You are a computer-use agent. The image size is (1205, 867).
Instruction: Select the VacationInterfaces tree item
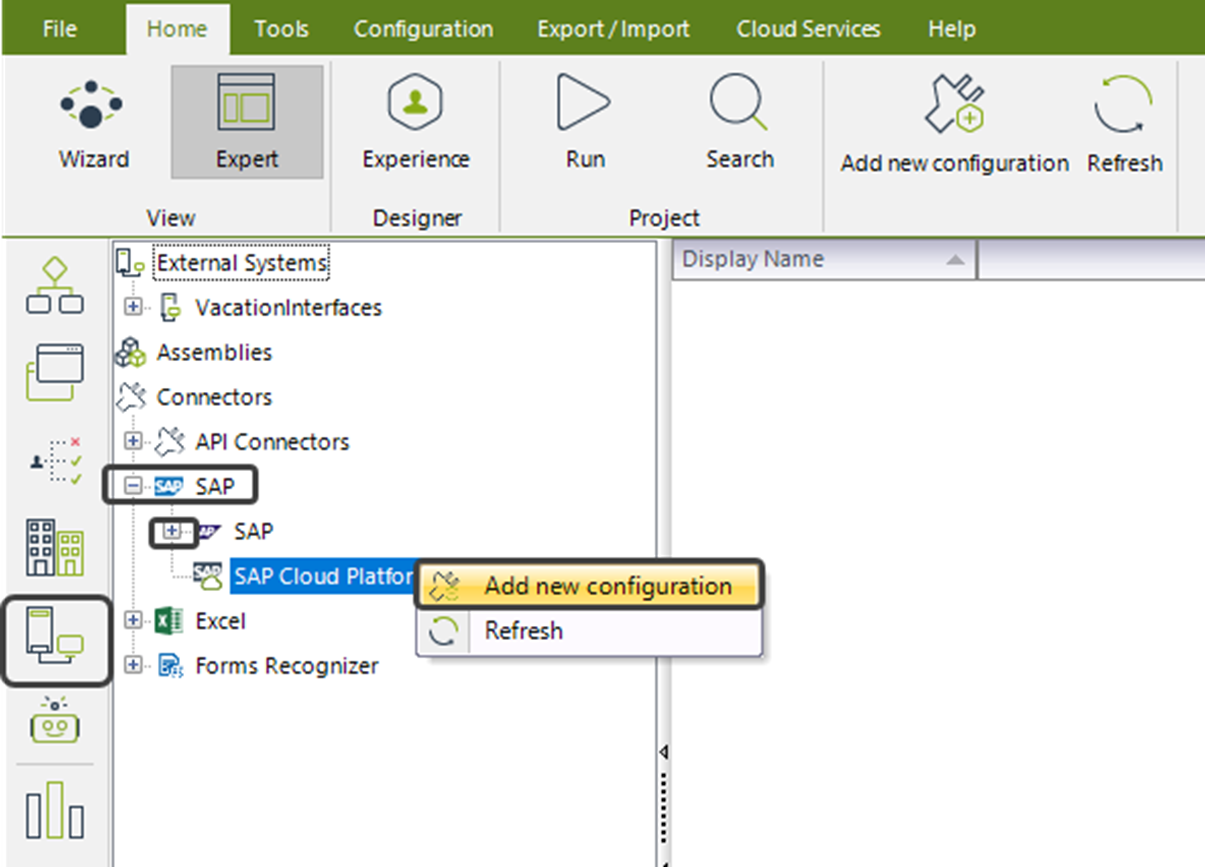pos(288,307)
